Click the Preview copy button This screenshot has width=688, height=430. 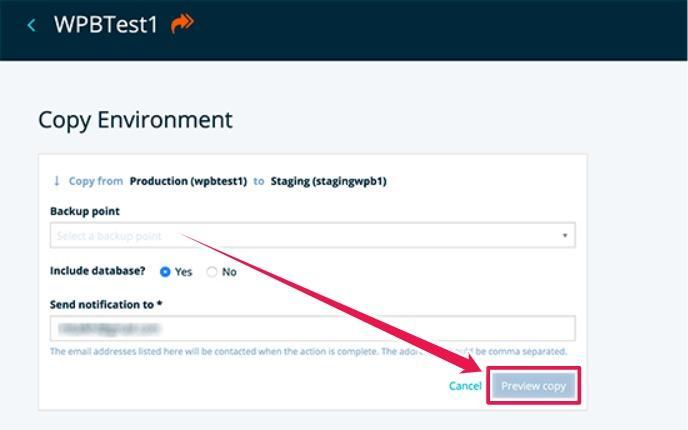(x=534, y=386)
